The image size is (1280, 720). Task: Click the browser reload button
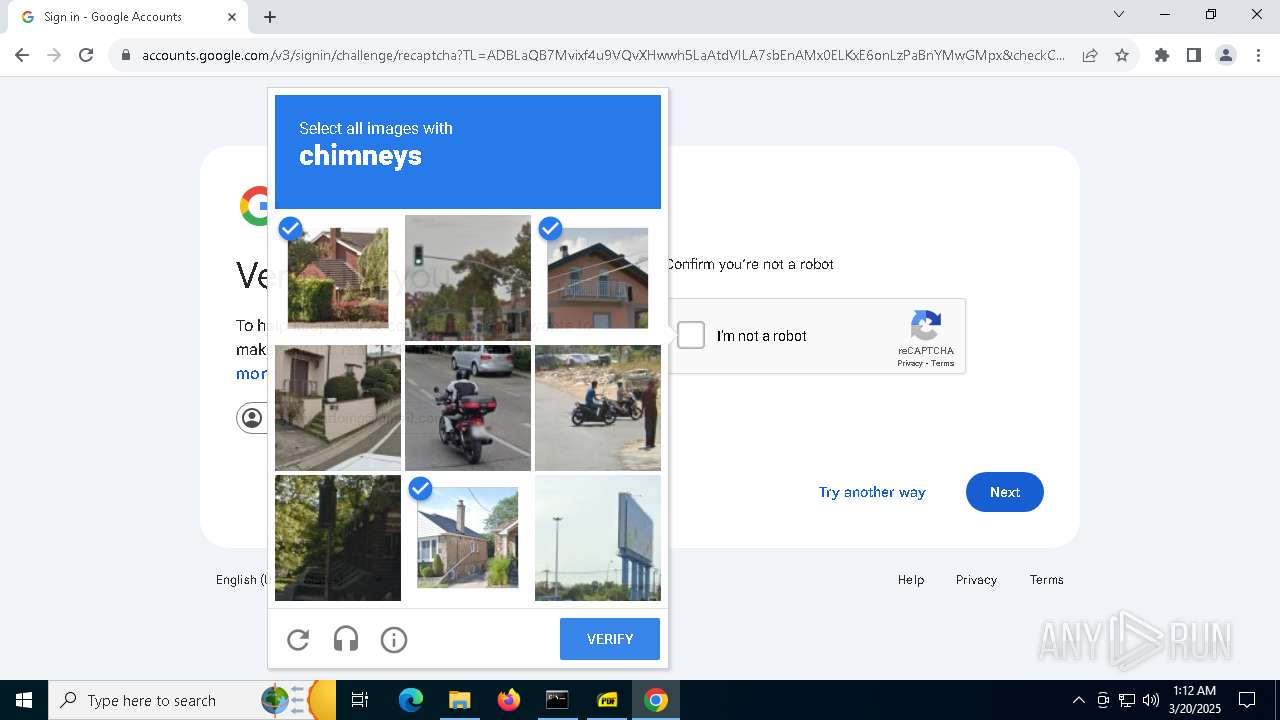click(x=86, y=55)
